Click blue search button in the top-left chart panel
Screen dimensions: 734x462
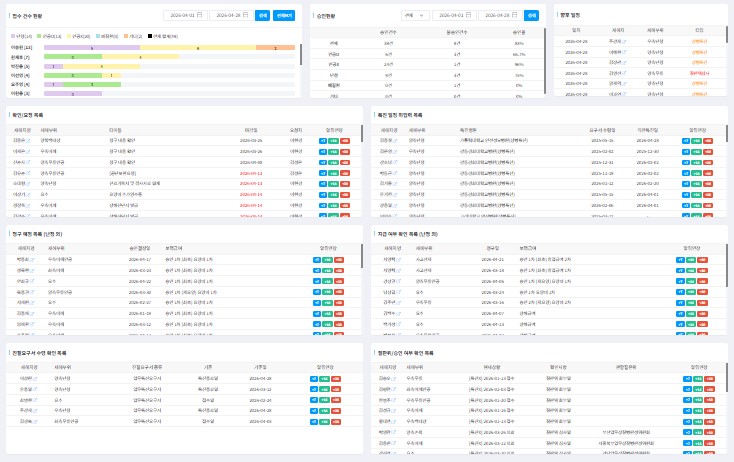tap(263, 16)
